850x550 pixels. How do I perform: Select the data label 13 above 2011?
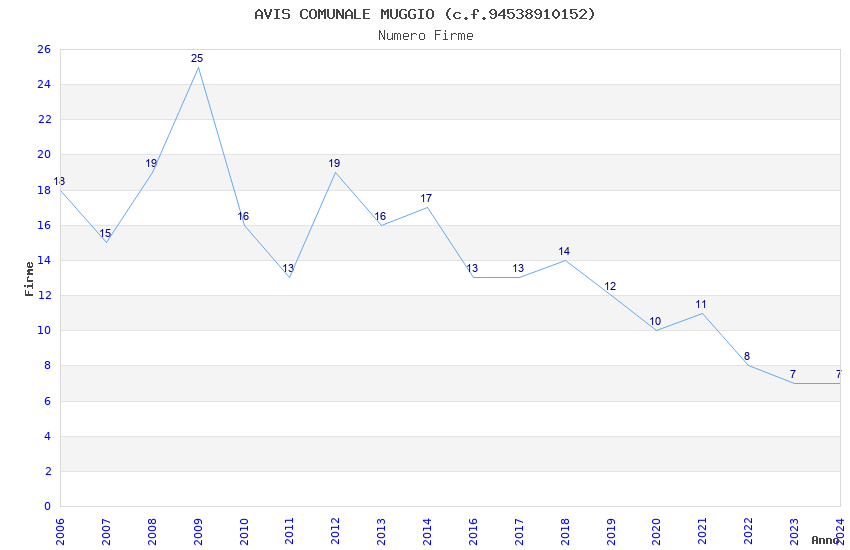click(x=288, y=268)
